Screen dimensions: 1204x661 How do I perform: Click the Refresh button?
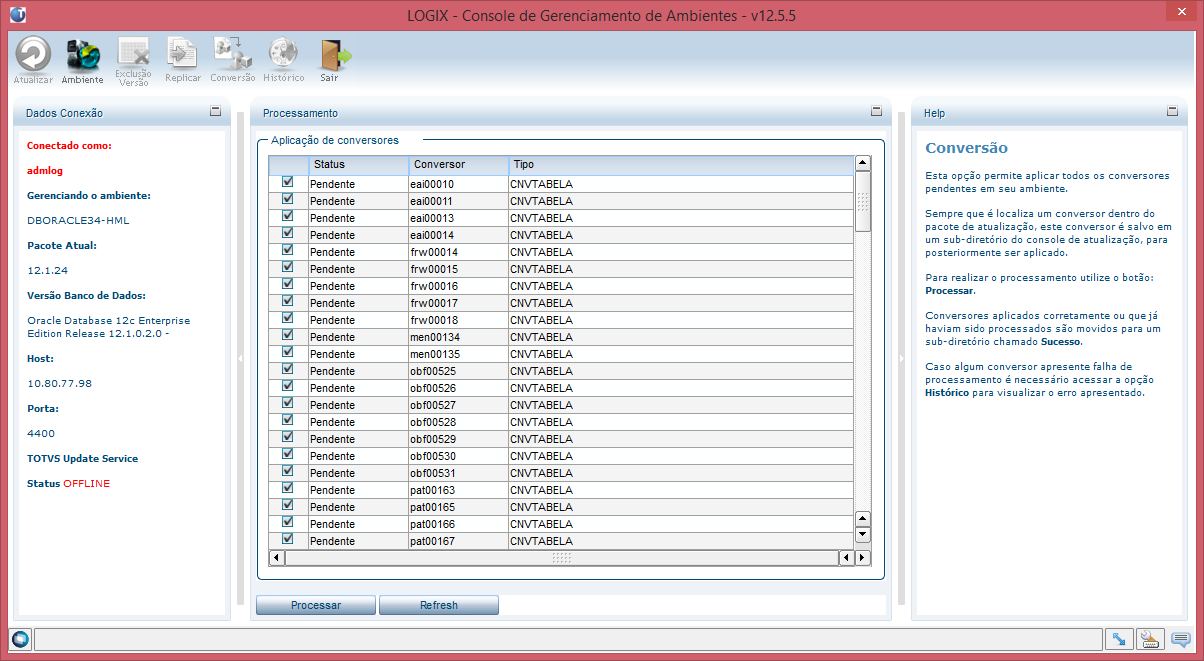(x=439, y=605)
